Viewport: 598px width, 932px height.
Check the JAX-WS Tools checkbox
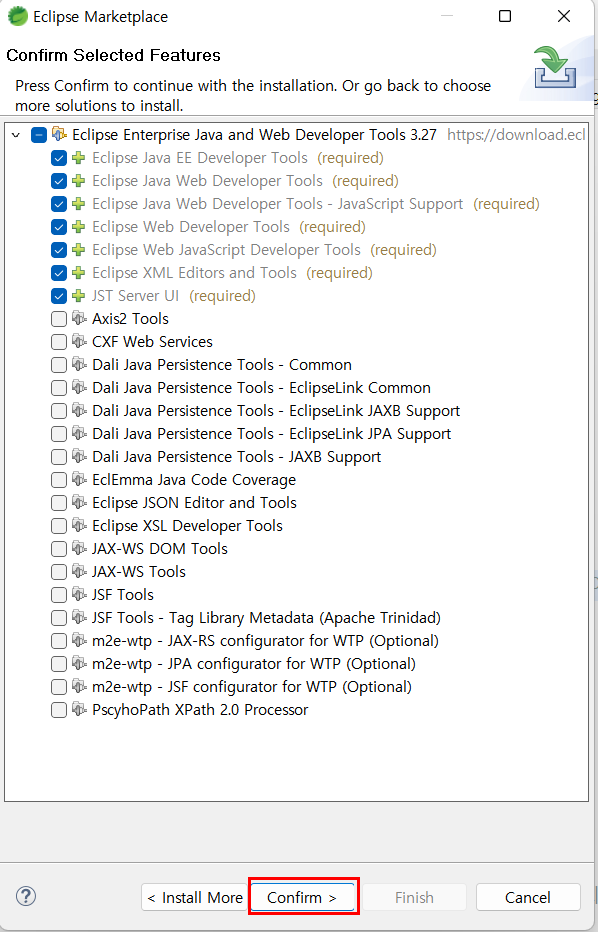pyautogui.click(x=59, y=572)
